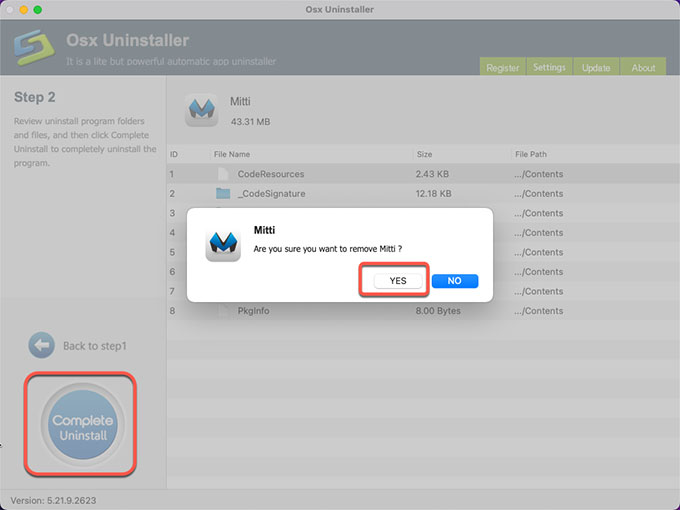
Task: Click the Mitti app icon in header
Action: pyautogui.click(x=201, y=111)
